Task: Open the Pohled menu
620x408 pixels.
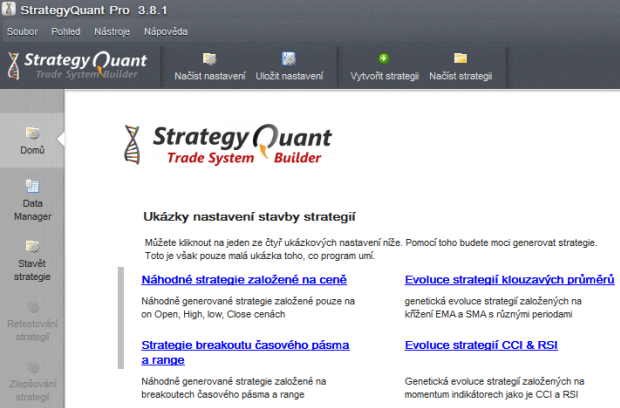Action: coord(66,32)
